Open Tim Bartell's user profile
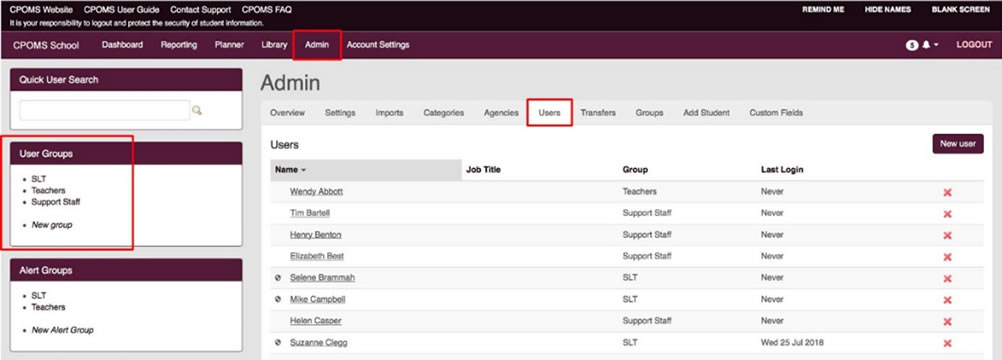 (x=310, y=213)
